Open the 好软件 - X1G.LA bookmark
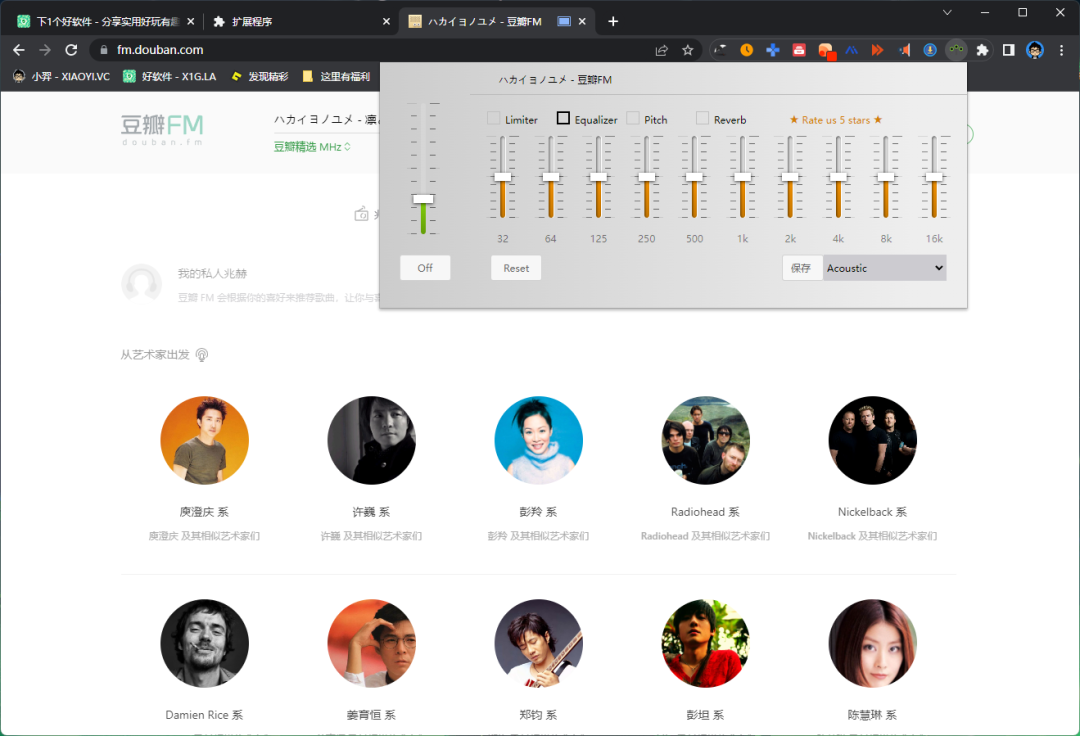Viewport: 1080px width, 736px height. [169, 76]
